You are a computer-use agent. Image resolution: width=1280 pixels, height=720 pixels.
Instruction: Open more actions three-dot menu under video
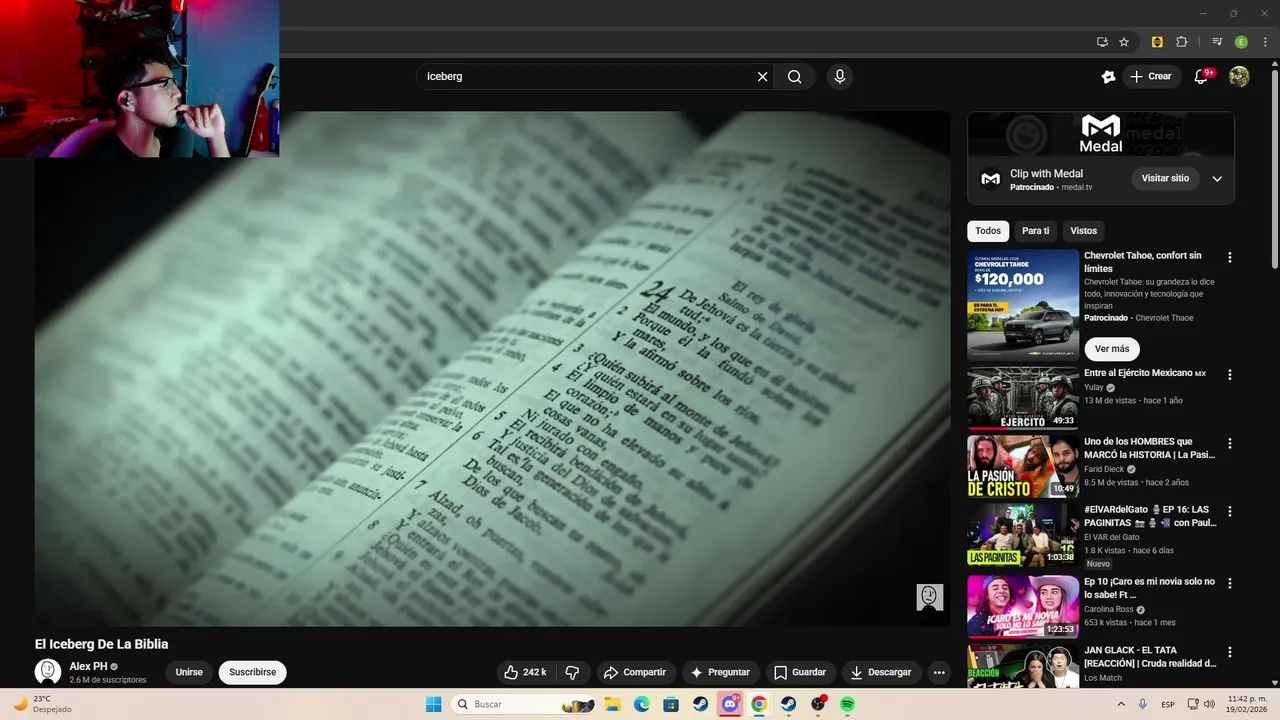click(x=939, y=672)
